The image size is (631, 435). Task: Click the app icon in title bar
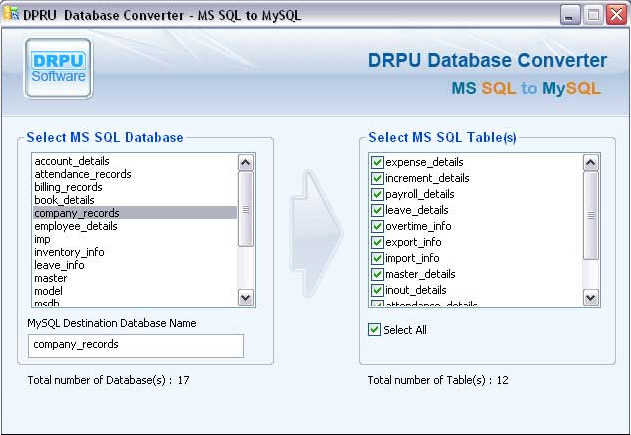(x=11, y=14)
